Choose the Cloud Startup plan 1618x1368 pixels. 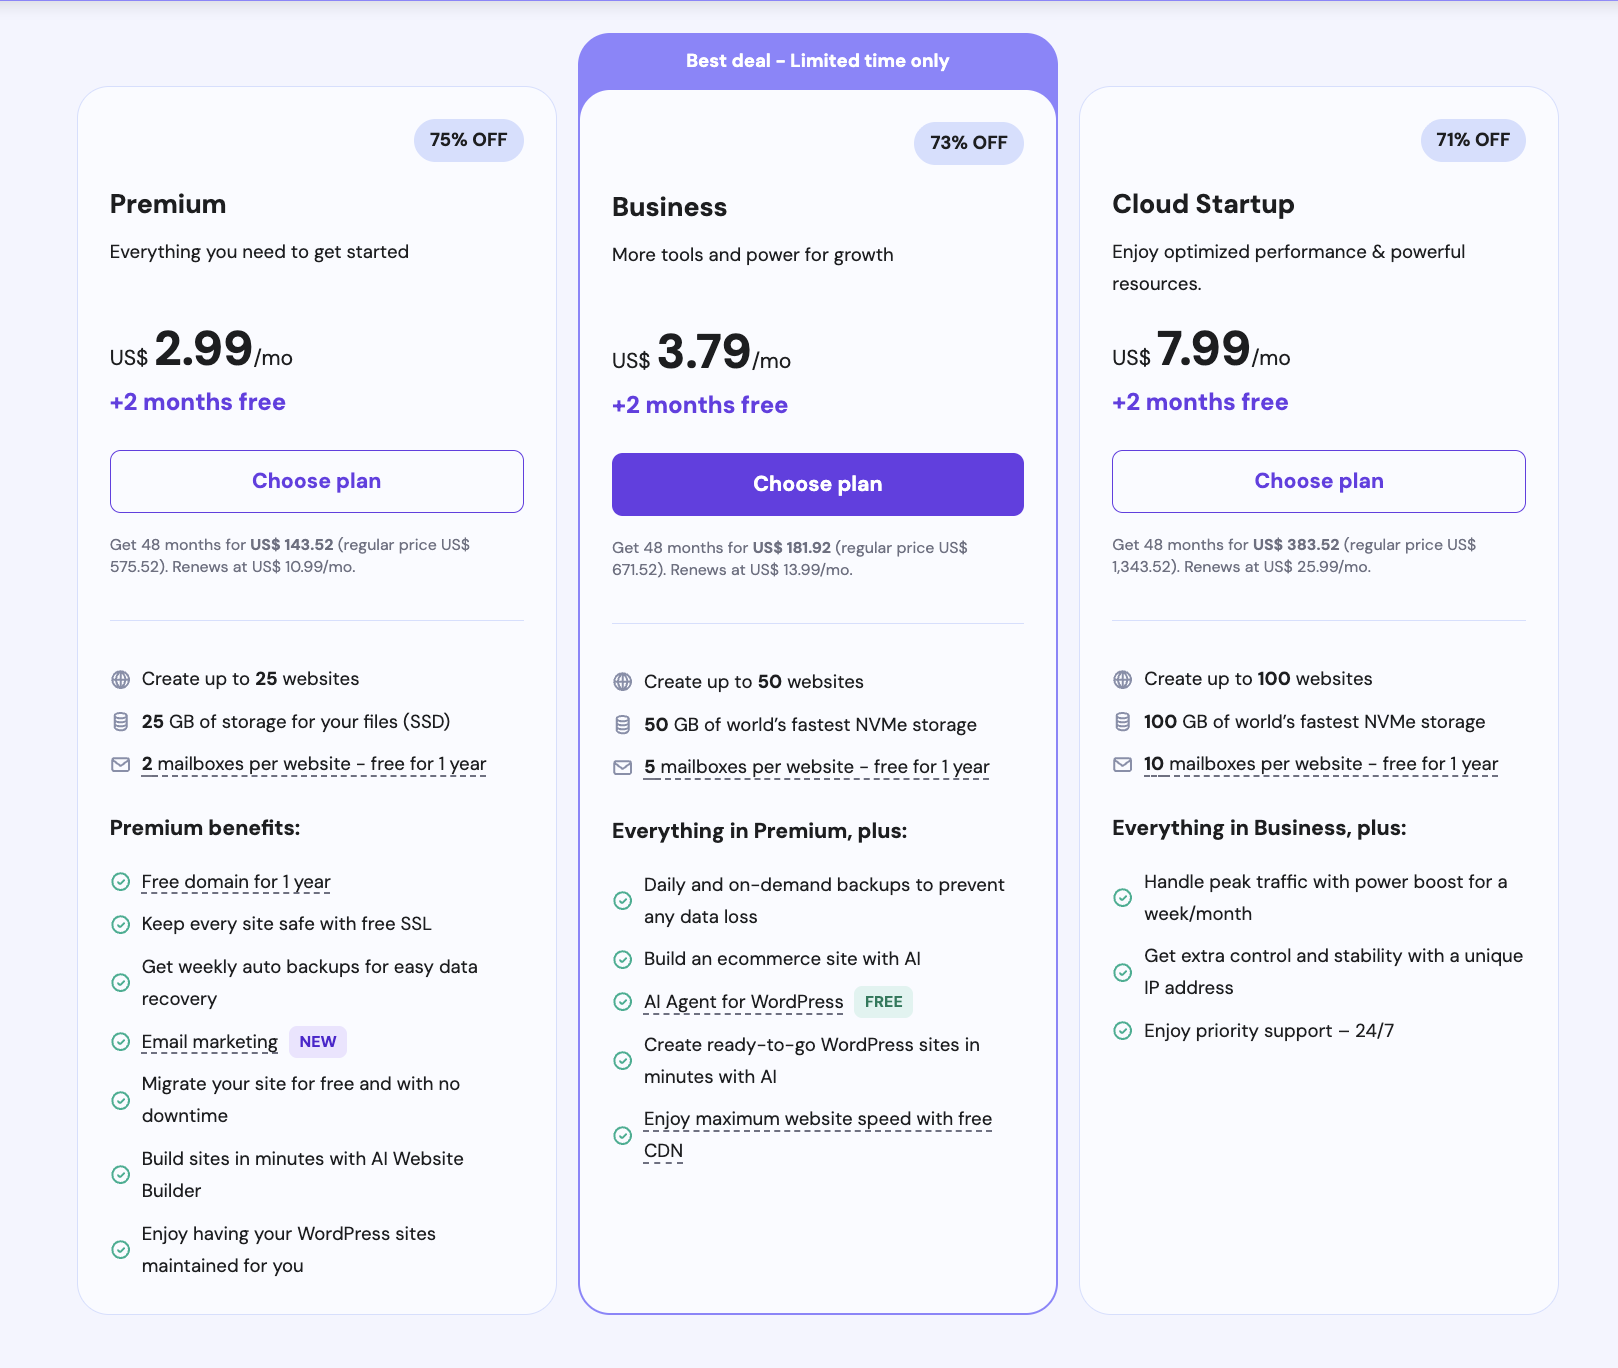[x=1318, y=481]
